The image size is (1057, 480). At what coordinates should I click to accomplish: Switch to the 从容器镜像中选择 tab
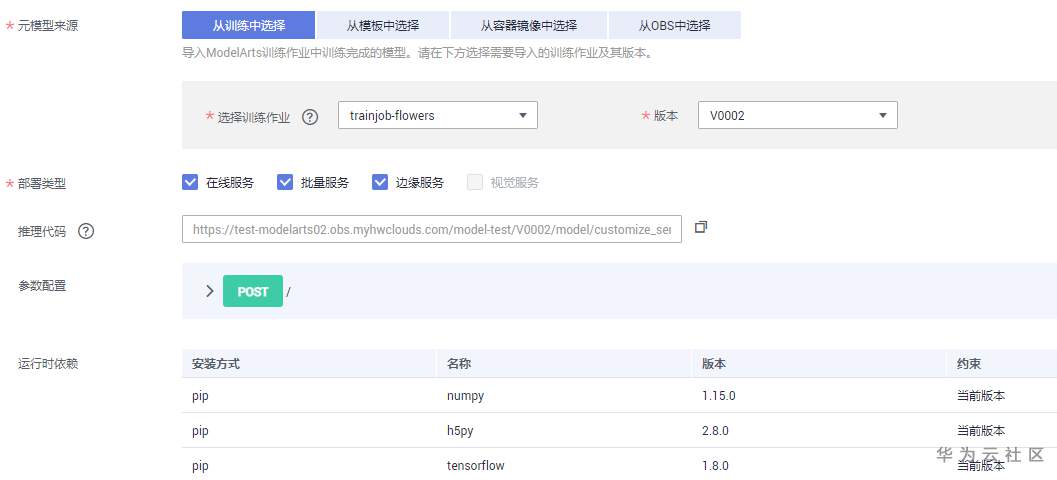529,26
